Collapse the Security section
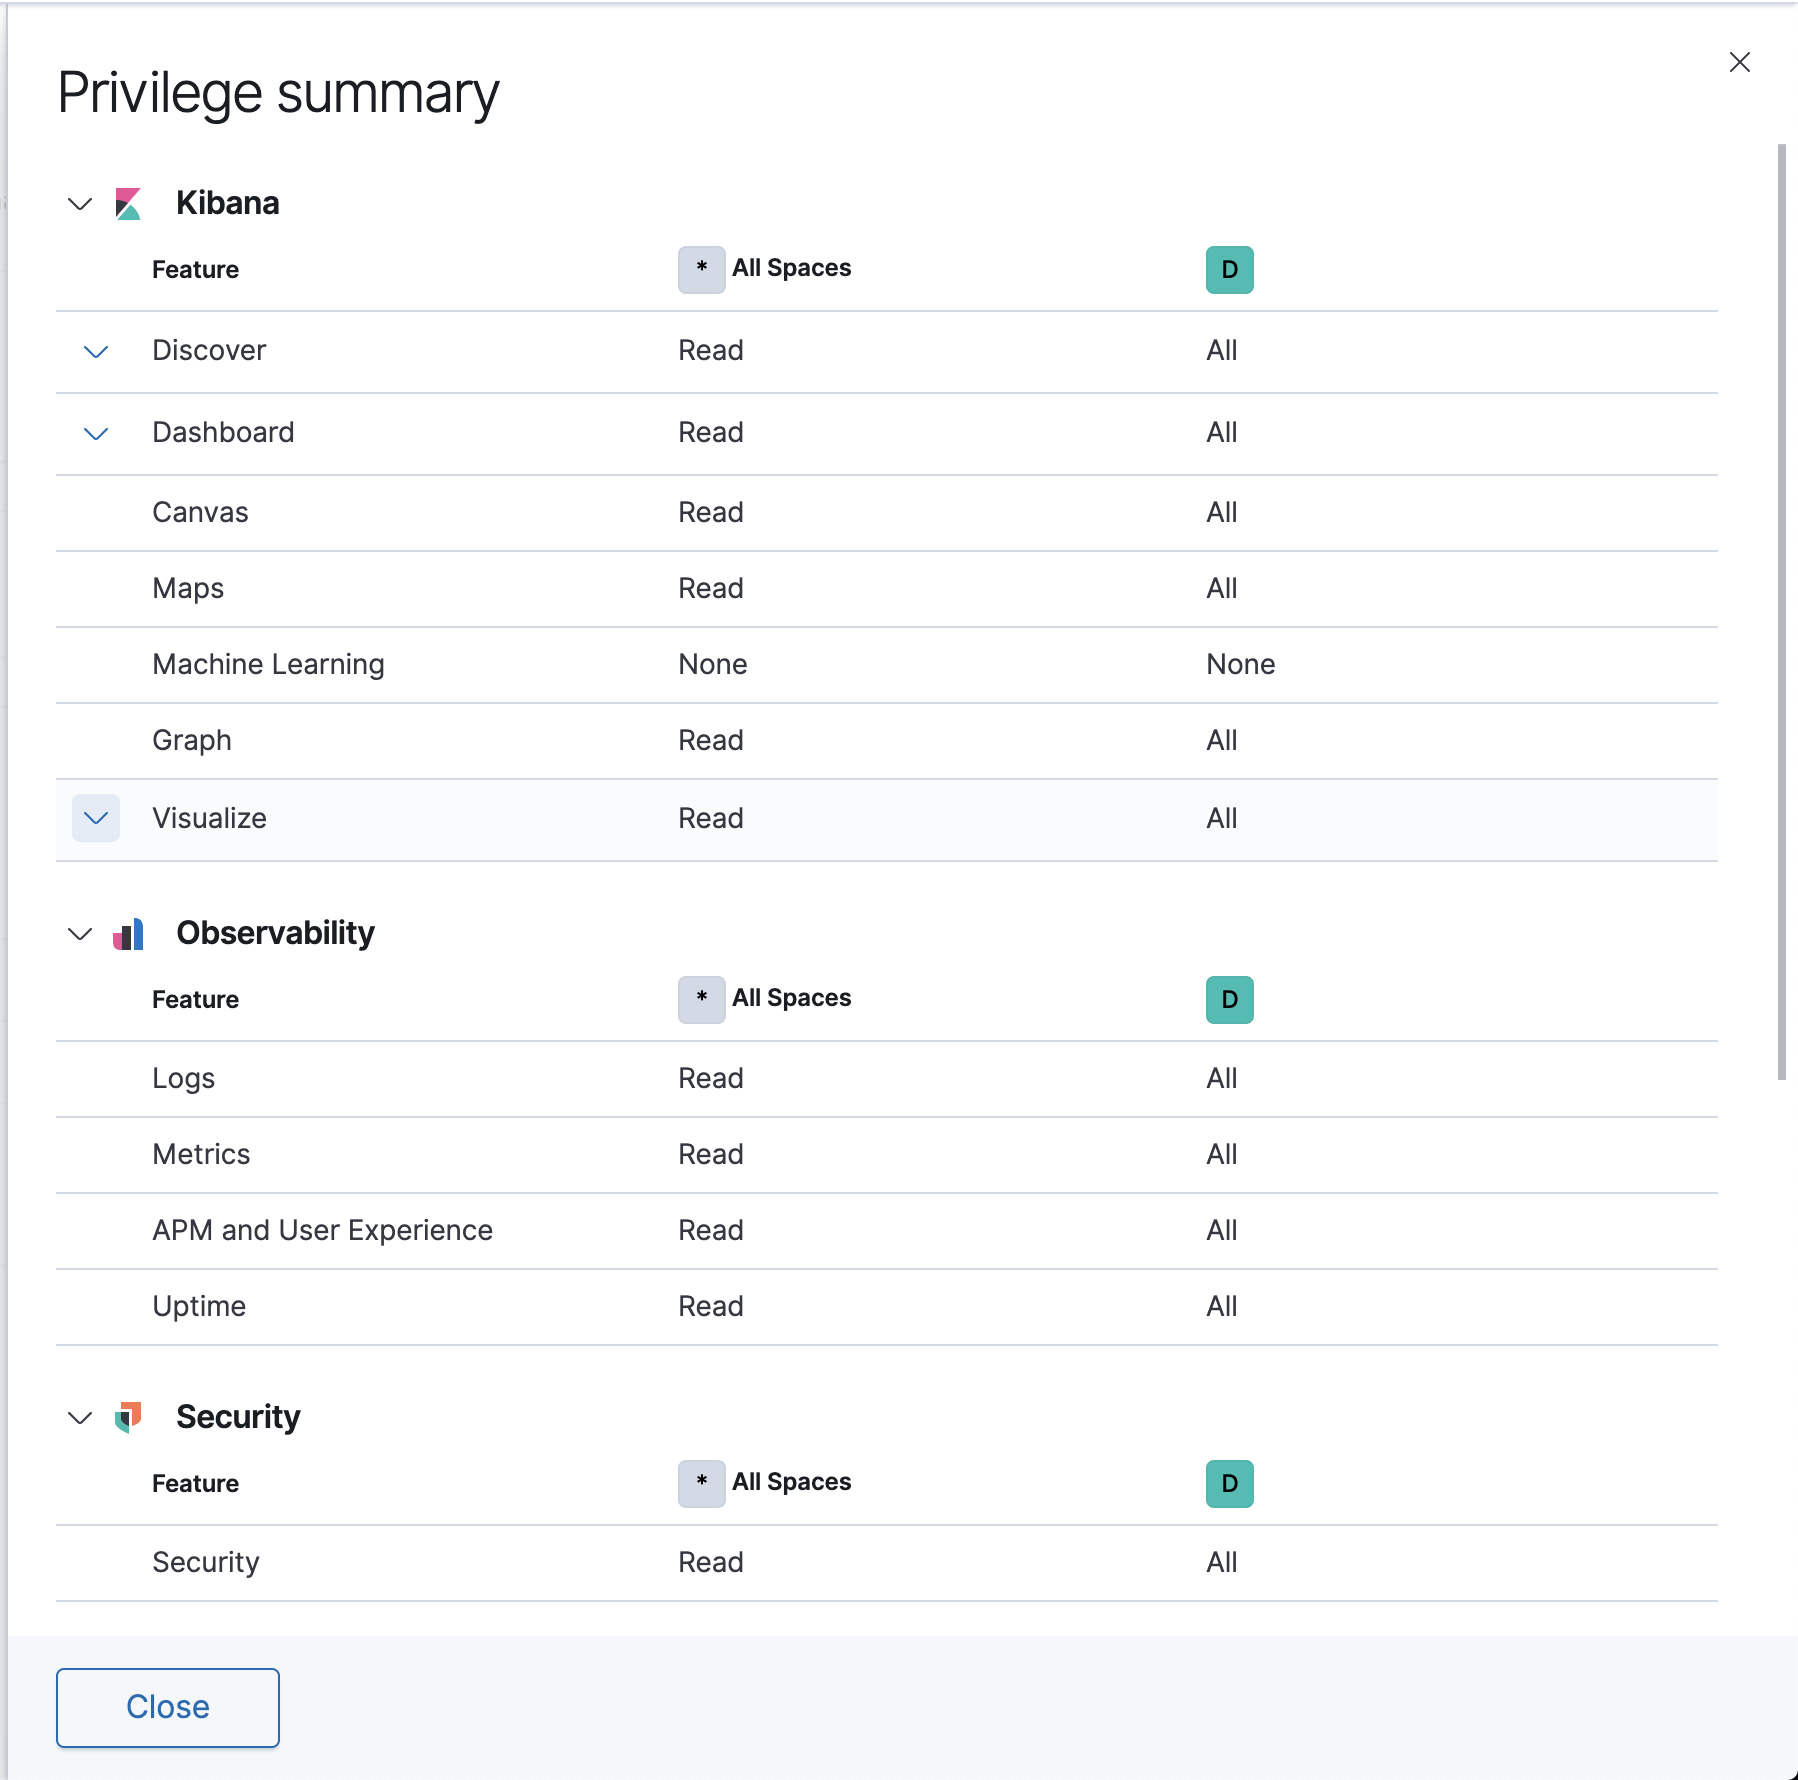The height and width of the screenshot is (1780, 1798). click(80, 1417)
